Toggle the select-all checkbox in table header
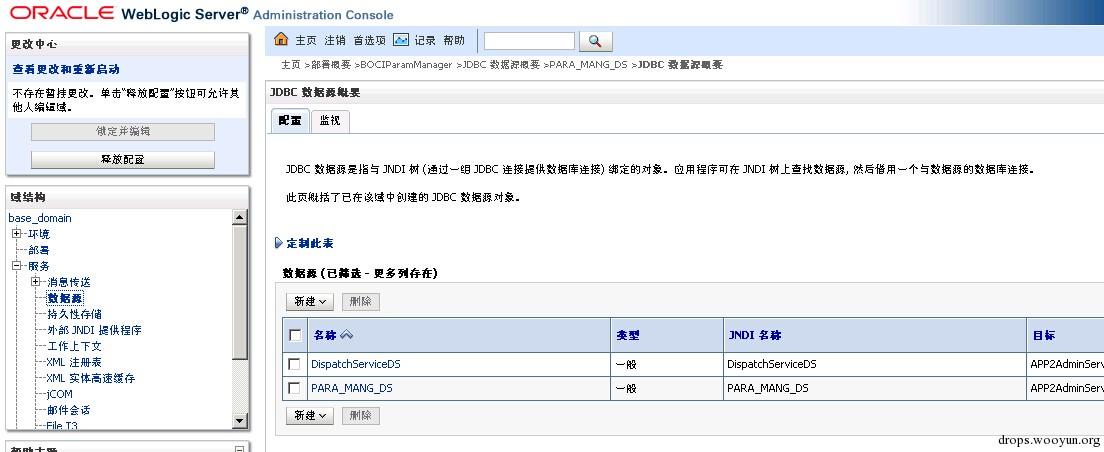The height and width of the screenshot is (452, 1104). point(295,335)
